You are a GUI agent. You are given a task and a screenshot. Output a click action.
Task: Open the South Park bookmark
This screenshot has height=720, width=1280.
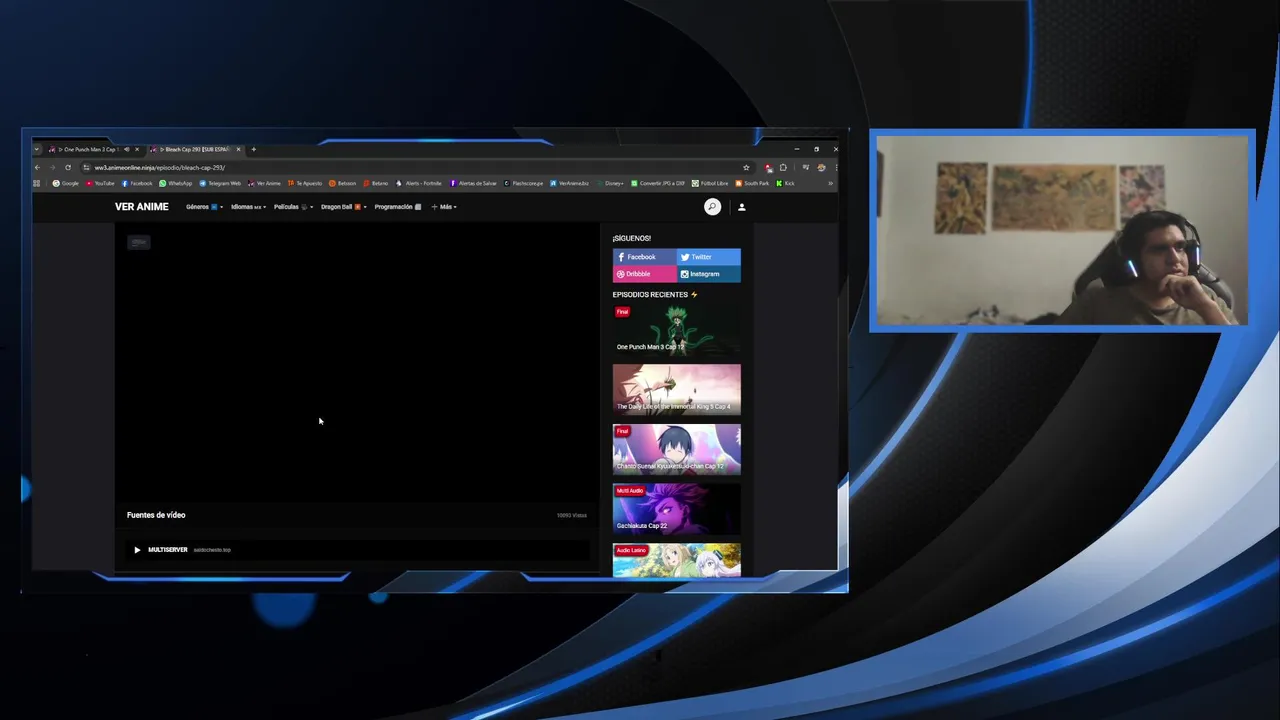(x=752, y=183)
